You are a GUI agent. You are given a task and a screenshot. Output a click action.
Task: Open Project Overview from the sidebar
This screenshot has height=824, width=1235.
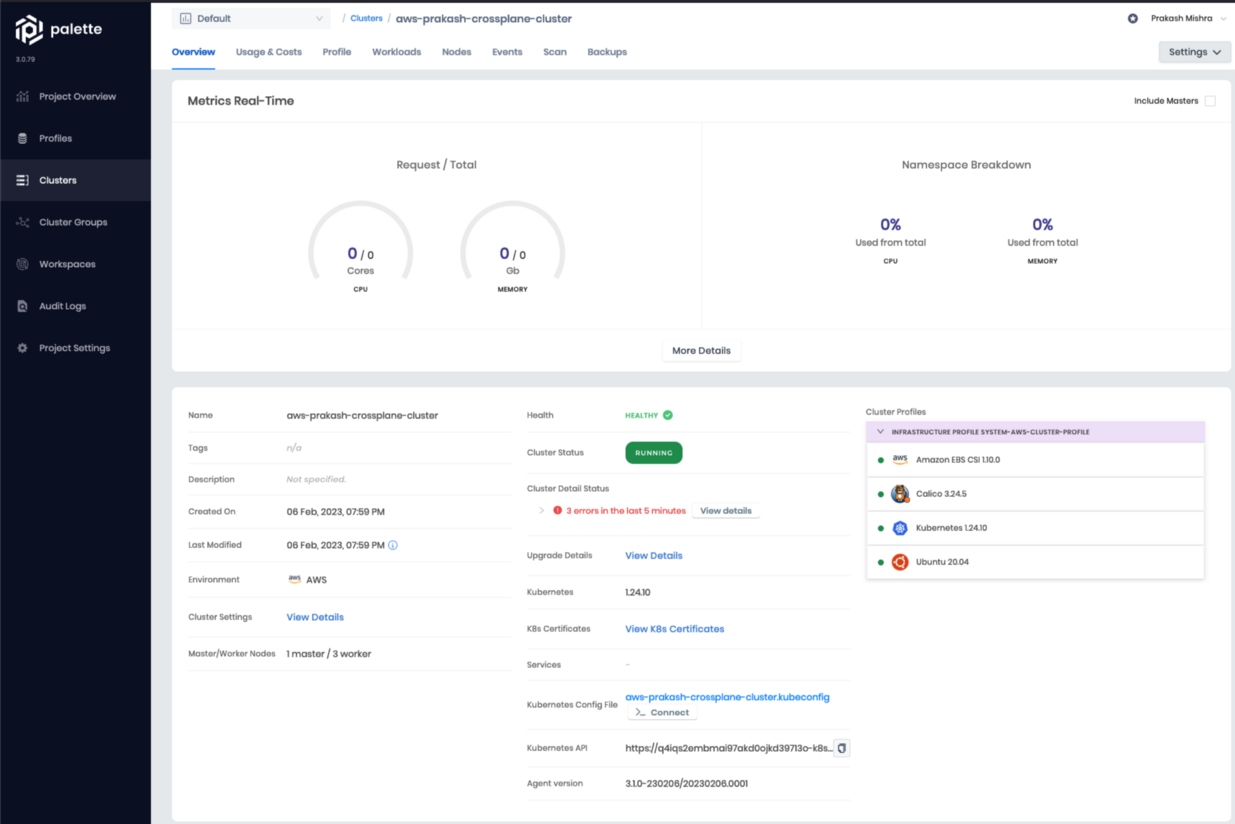click(x=75, y=96)
